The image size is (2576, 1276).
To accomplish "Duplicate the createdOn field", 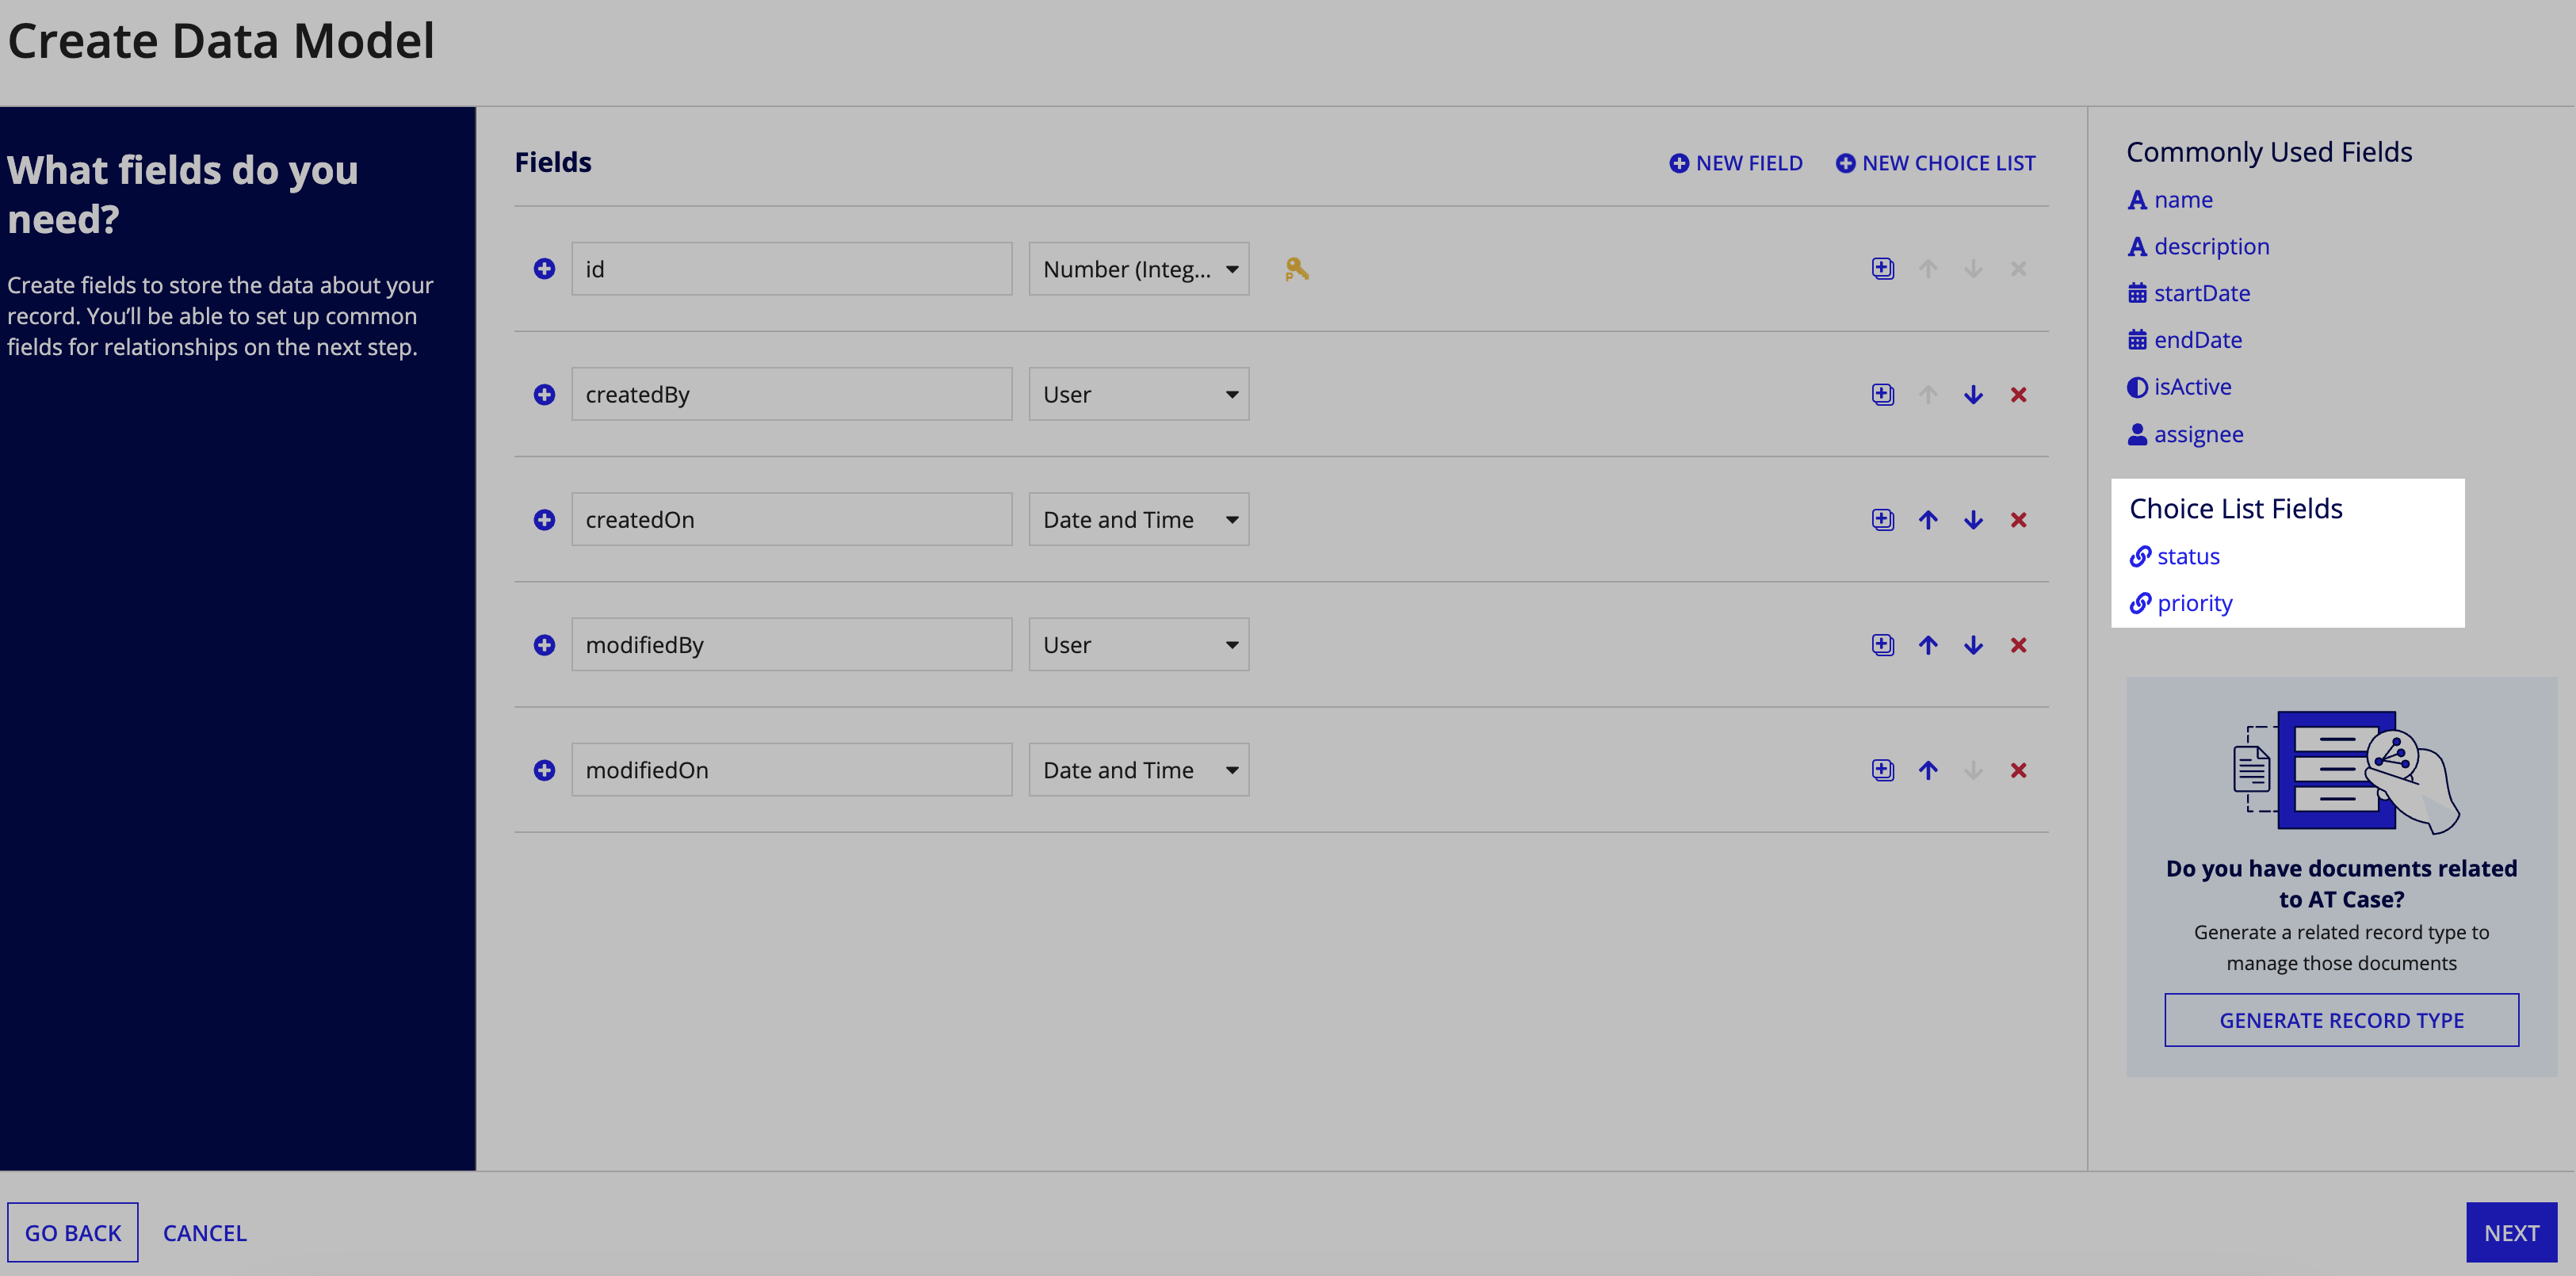I will point(1882,519).
